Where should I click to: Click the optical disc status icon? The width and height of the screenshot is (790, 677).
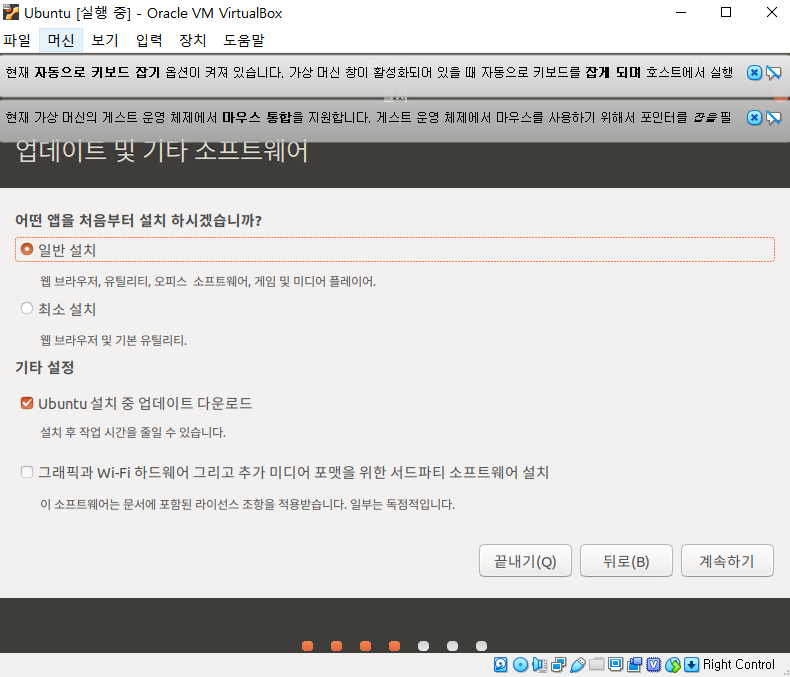(x=520, y=665)
